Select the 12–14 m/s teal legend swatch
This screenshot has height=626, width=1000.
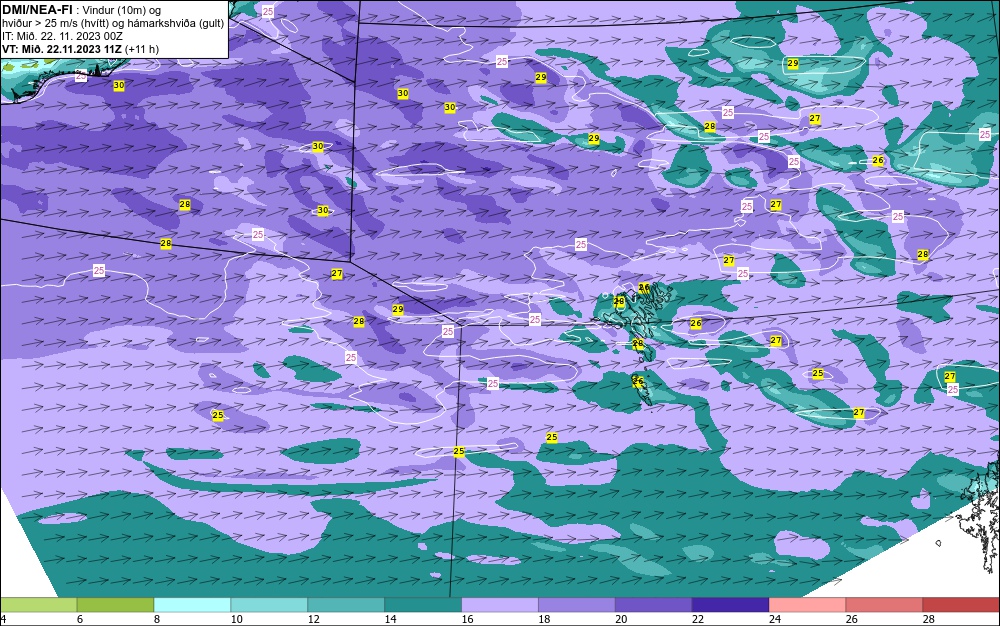[346, 605]
